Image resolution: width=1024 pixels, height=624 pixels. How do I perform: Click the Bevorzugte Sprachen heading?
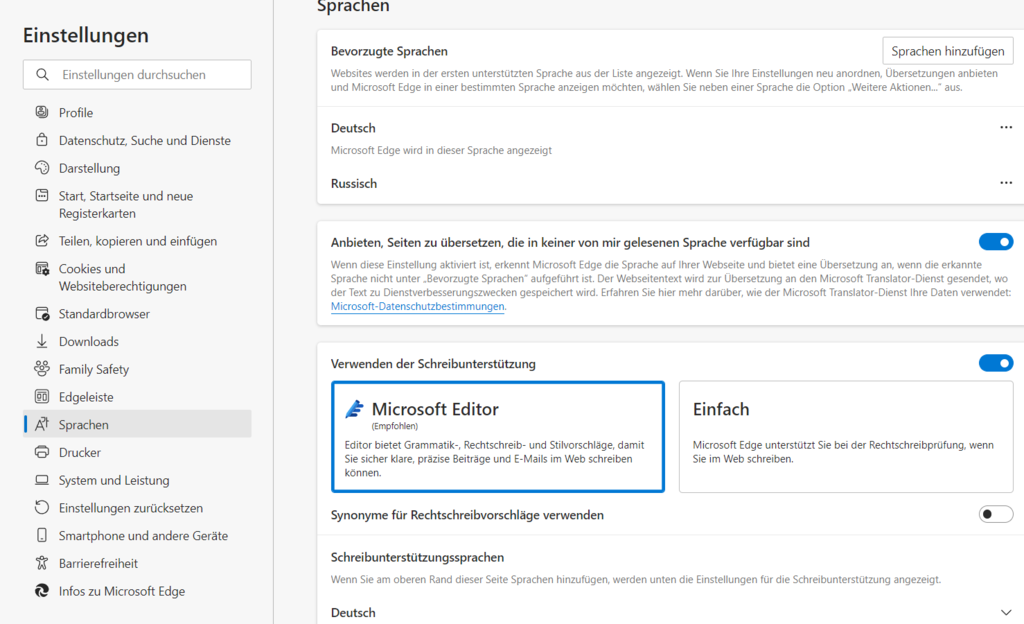pos(389,51)
